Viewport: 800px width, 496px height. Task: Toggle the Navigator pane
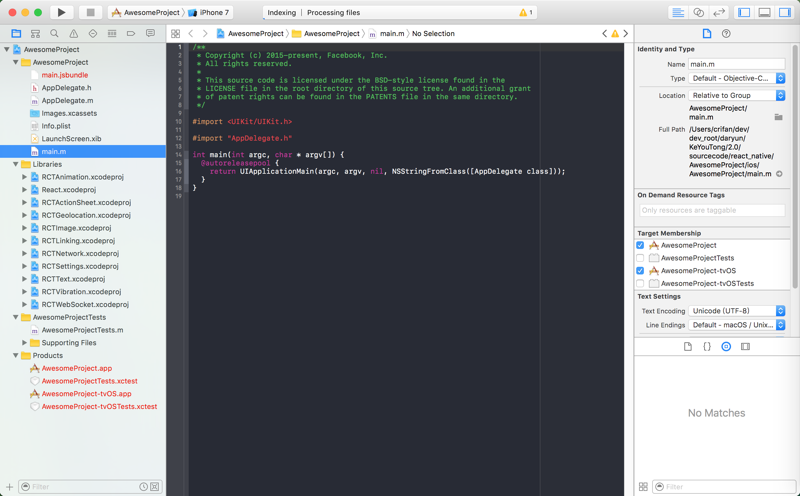(744, 12)
